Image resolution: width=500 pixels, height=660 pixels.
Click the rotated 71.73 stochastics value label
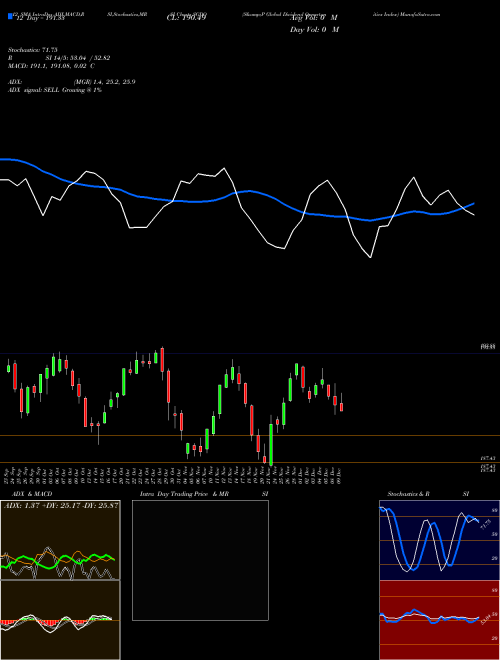(x=485, y=525)
